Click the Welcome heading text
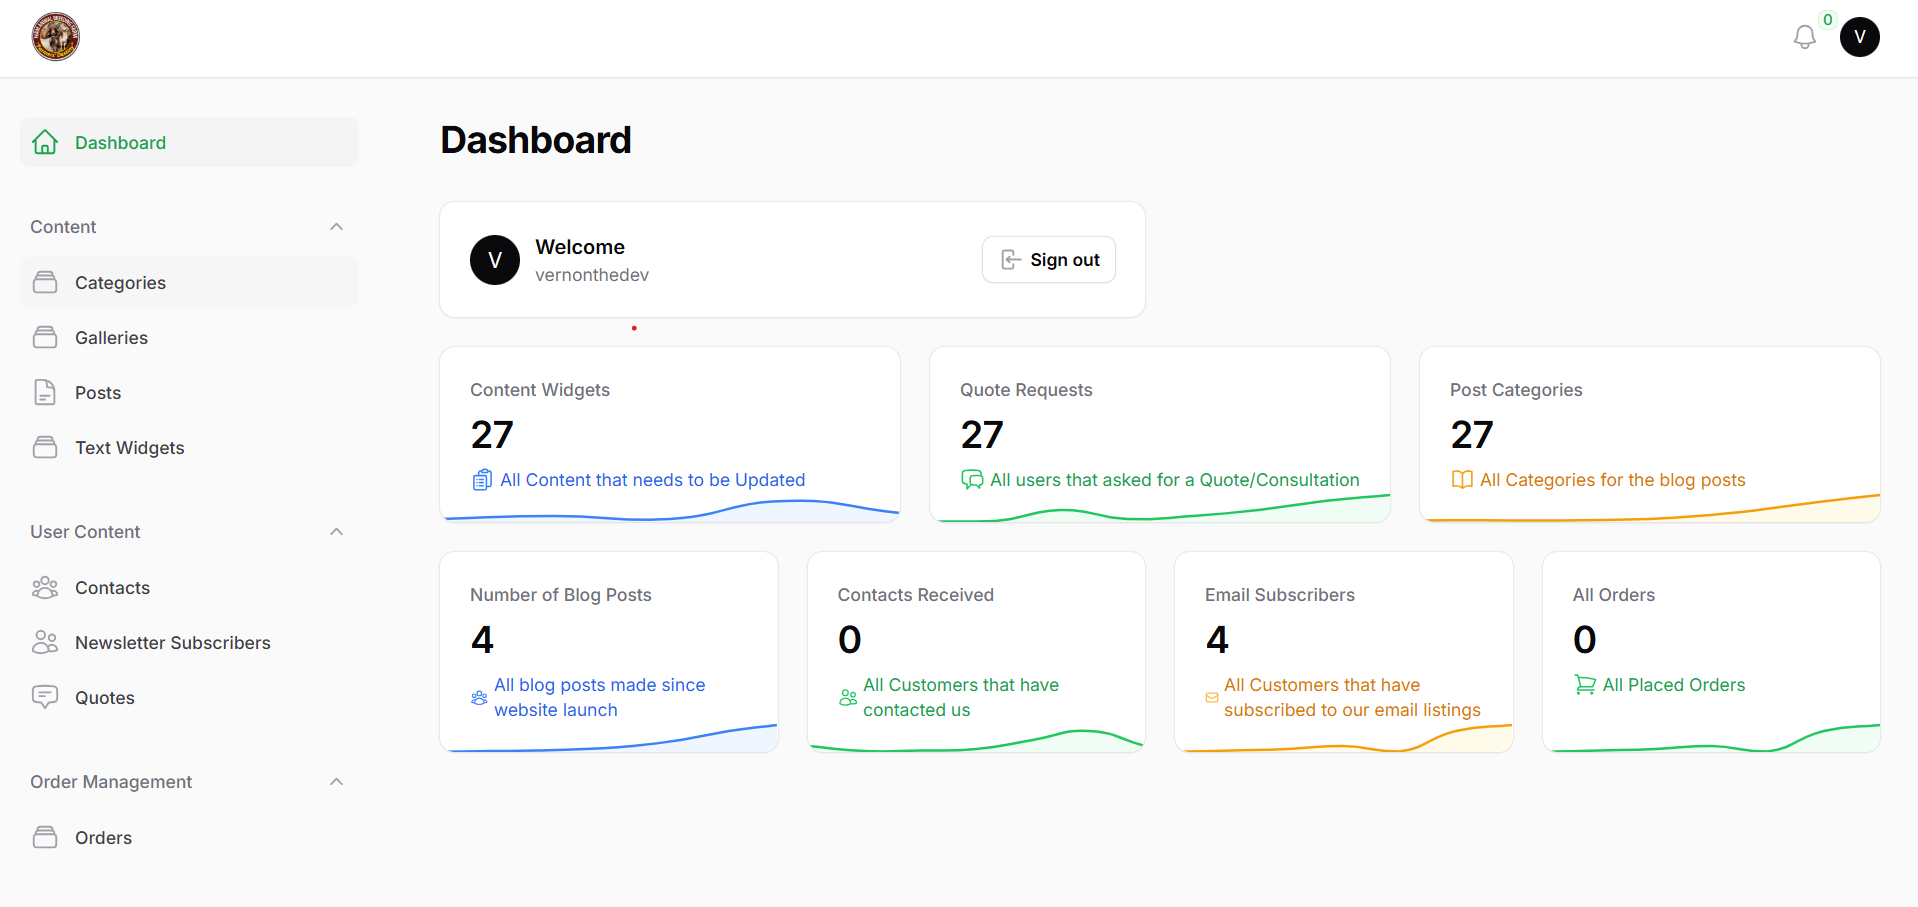 (x=580, y=247)
